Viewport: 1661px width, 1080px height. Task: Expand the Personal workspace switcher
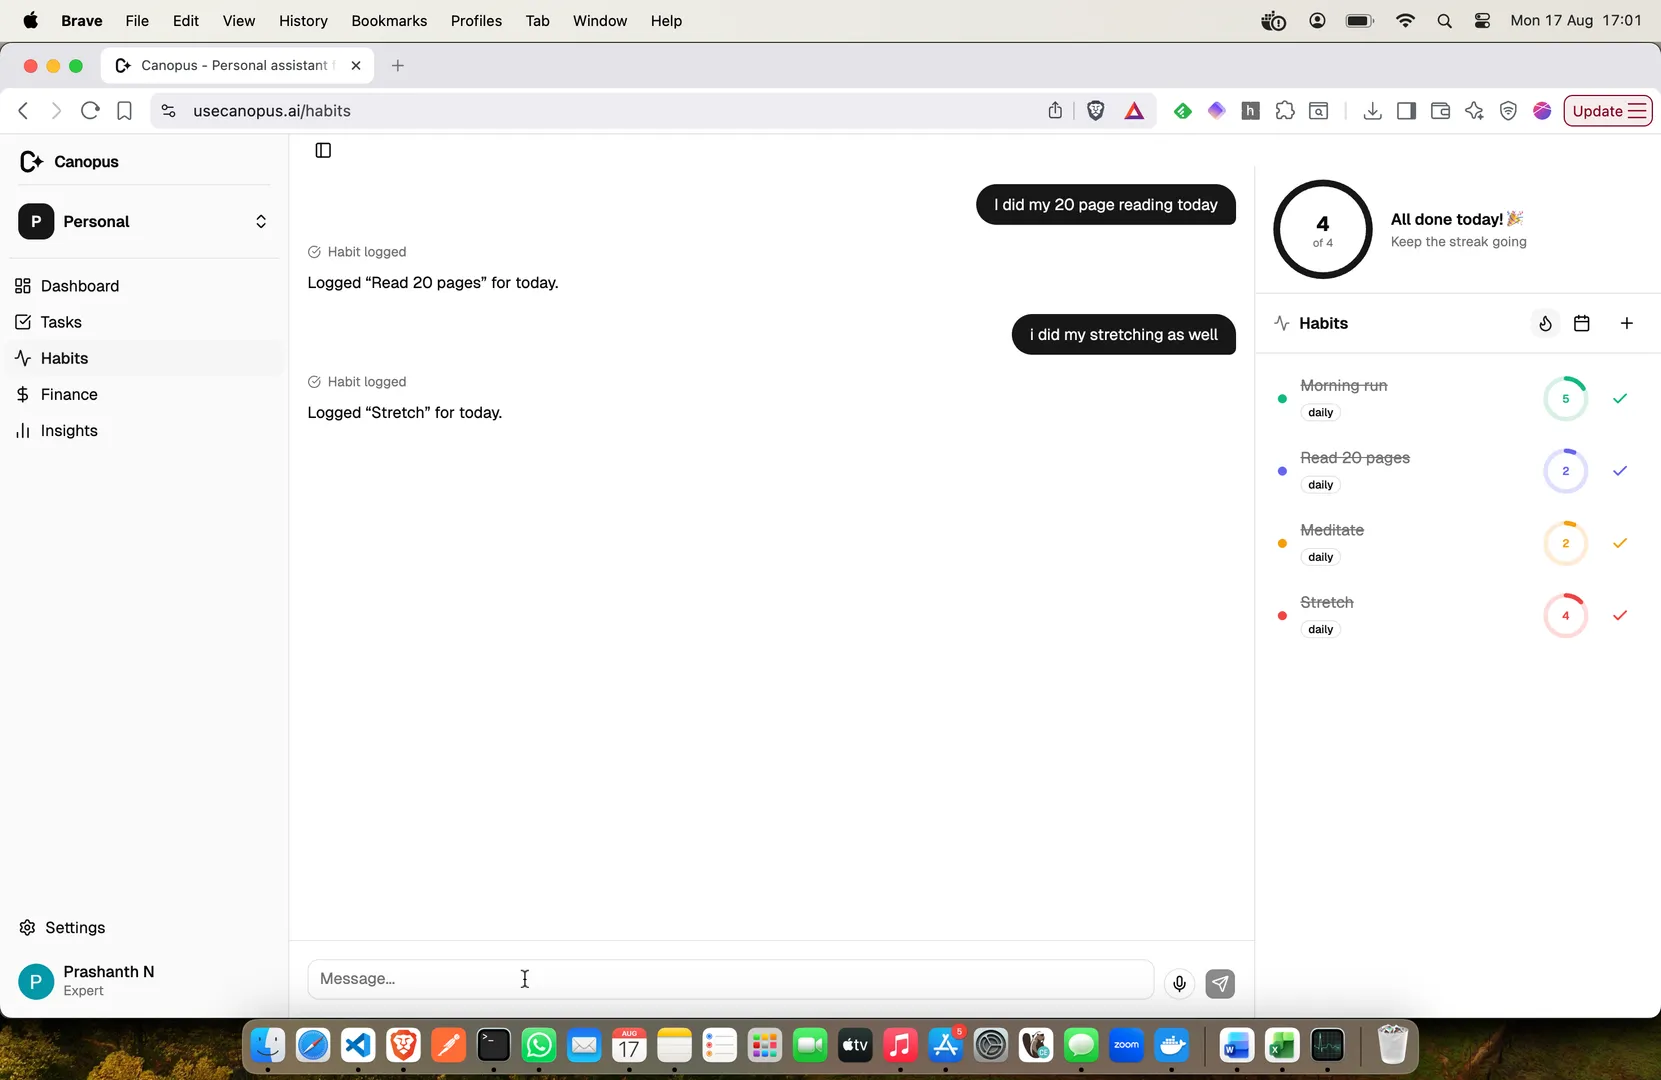tap(144, 221)
